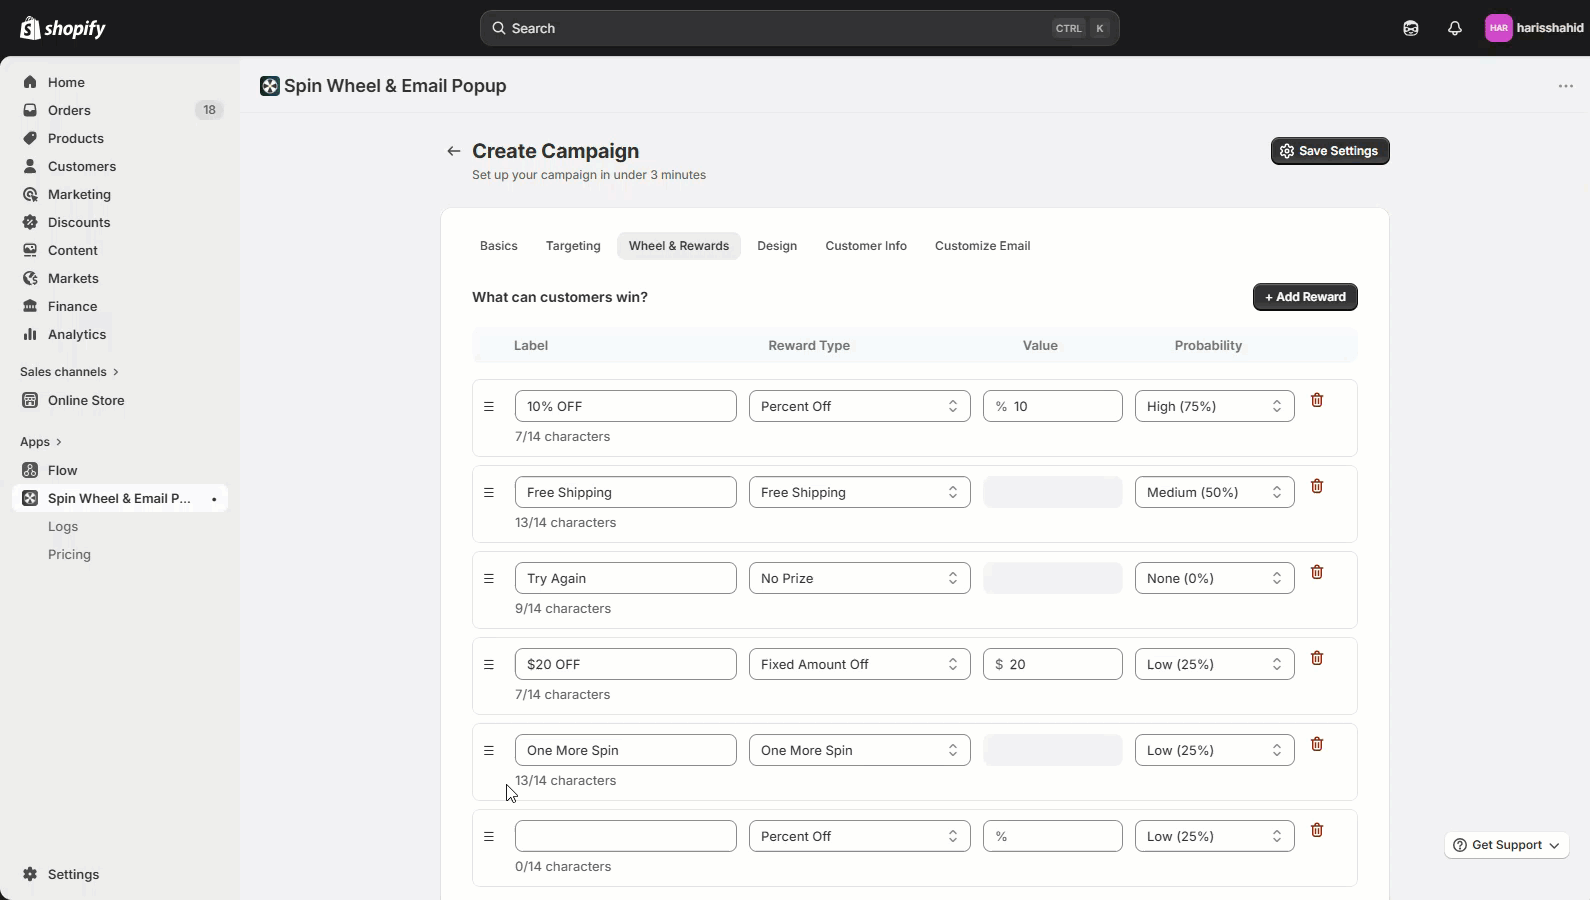
Task: Open Orders in sidebar
Action: (120, 110)
